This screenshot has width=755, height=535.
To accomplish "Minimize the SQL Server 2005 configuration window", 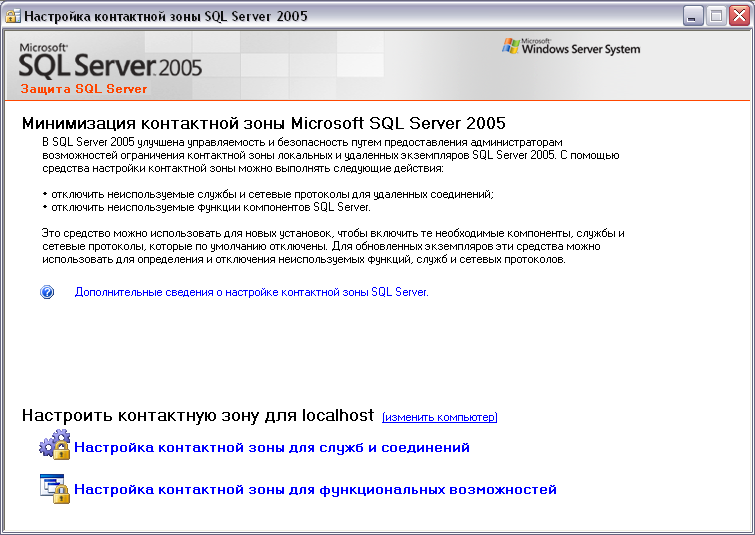I will (692, 16).
